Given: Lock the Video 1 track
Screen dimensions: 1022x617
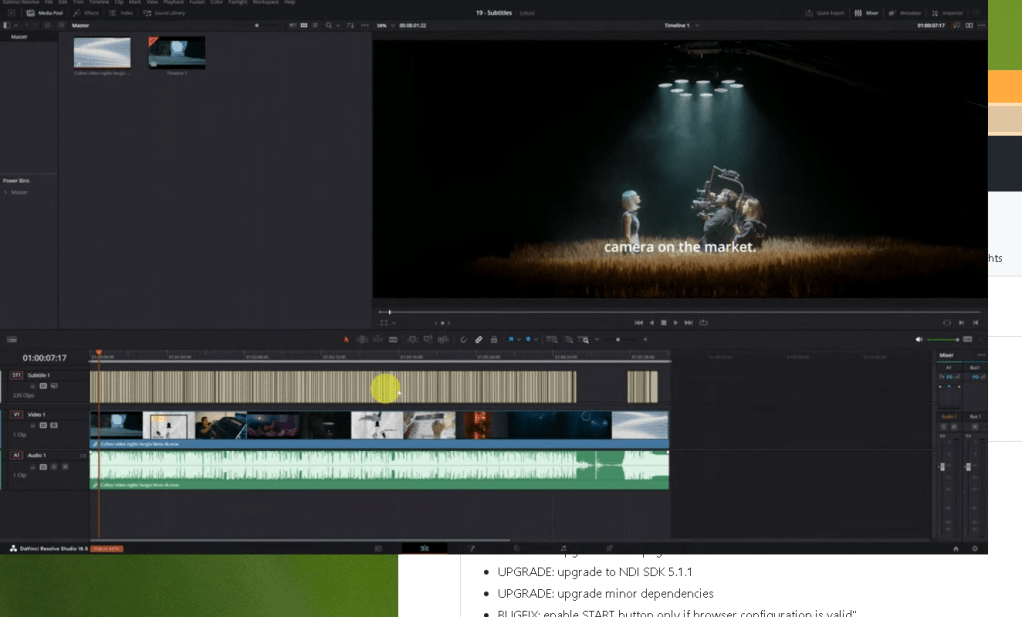Looking at the screenshot, I should [x=33, y=425].
